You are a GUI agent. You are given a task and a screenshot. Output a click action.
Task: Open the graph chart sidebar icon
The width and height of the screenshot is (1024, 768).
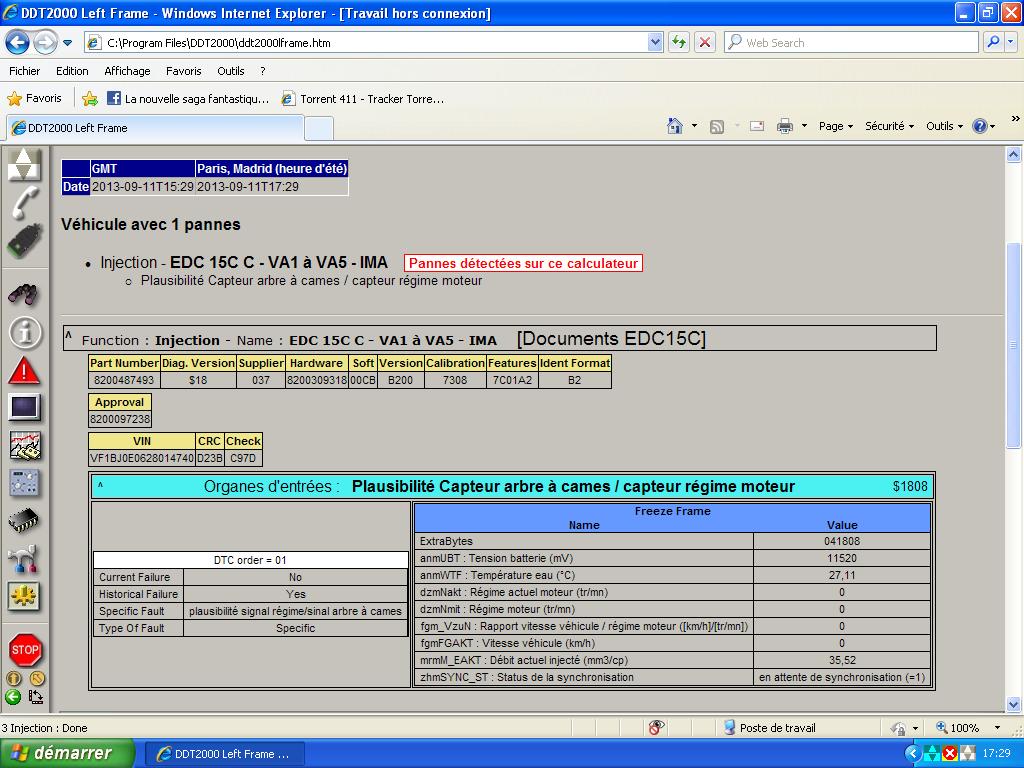[25, 445]
